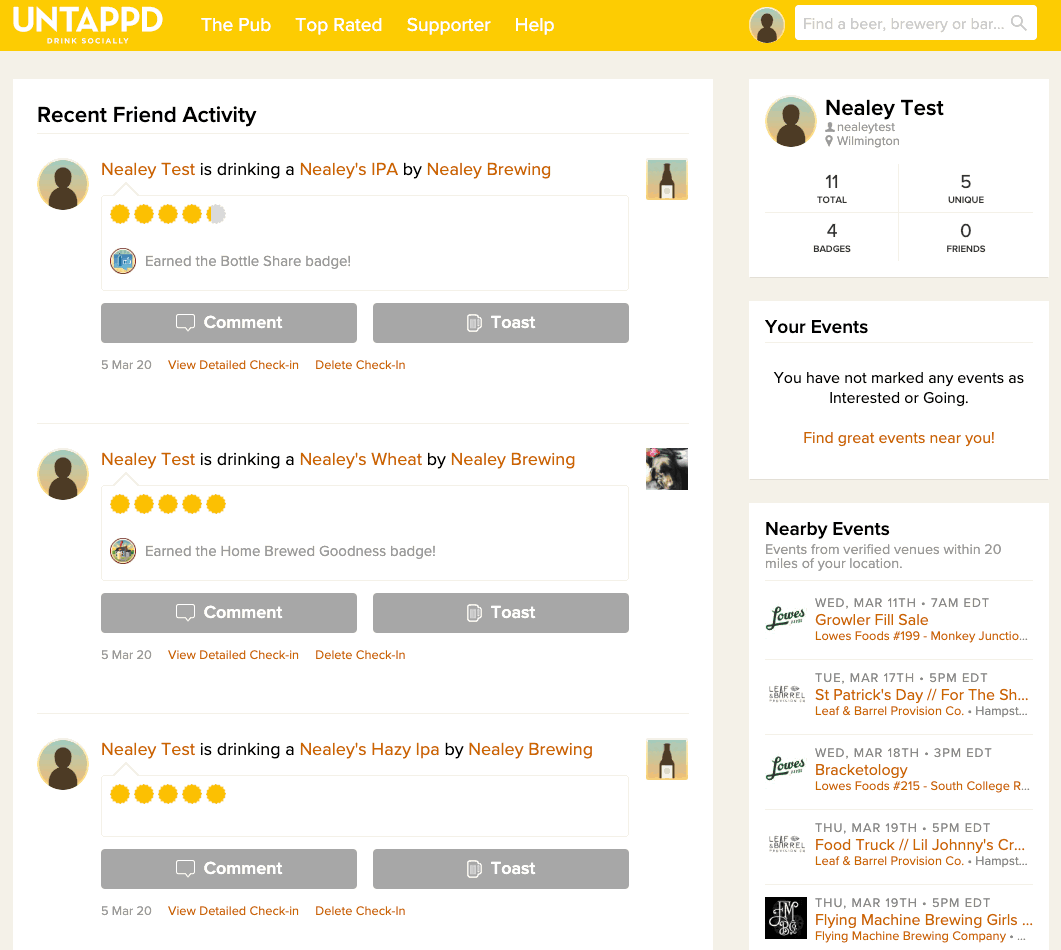Open Nealey Brewing link on IPA check-in
Screen dimensions: 1061x950
pos(489,169)
